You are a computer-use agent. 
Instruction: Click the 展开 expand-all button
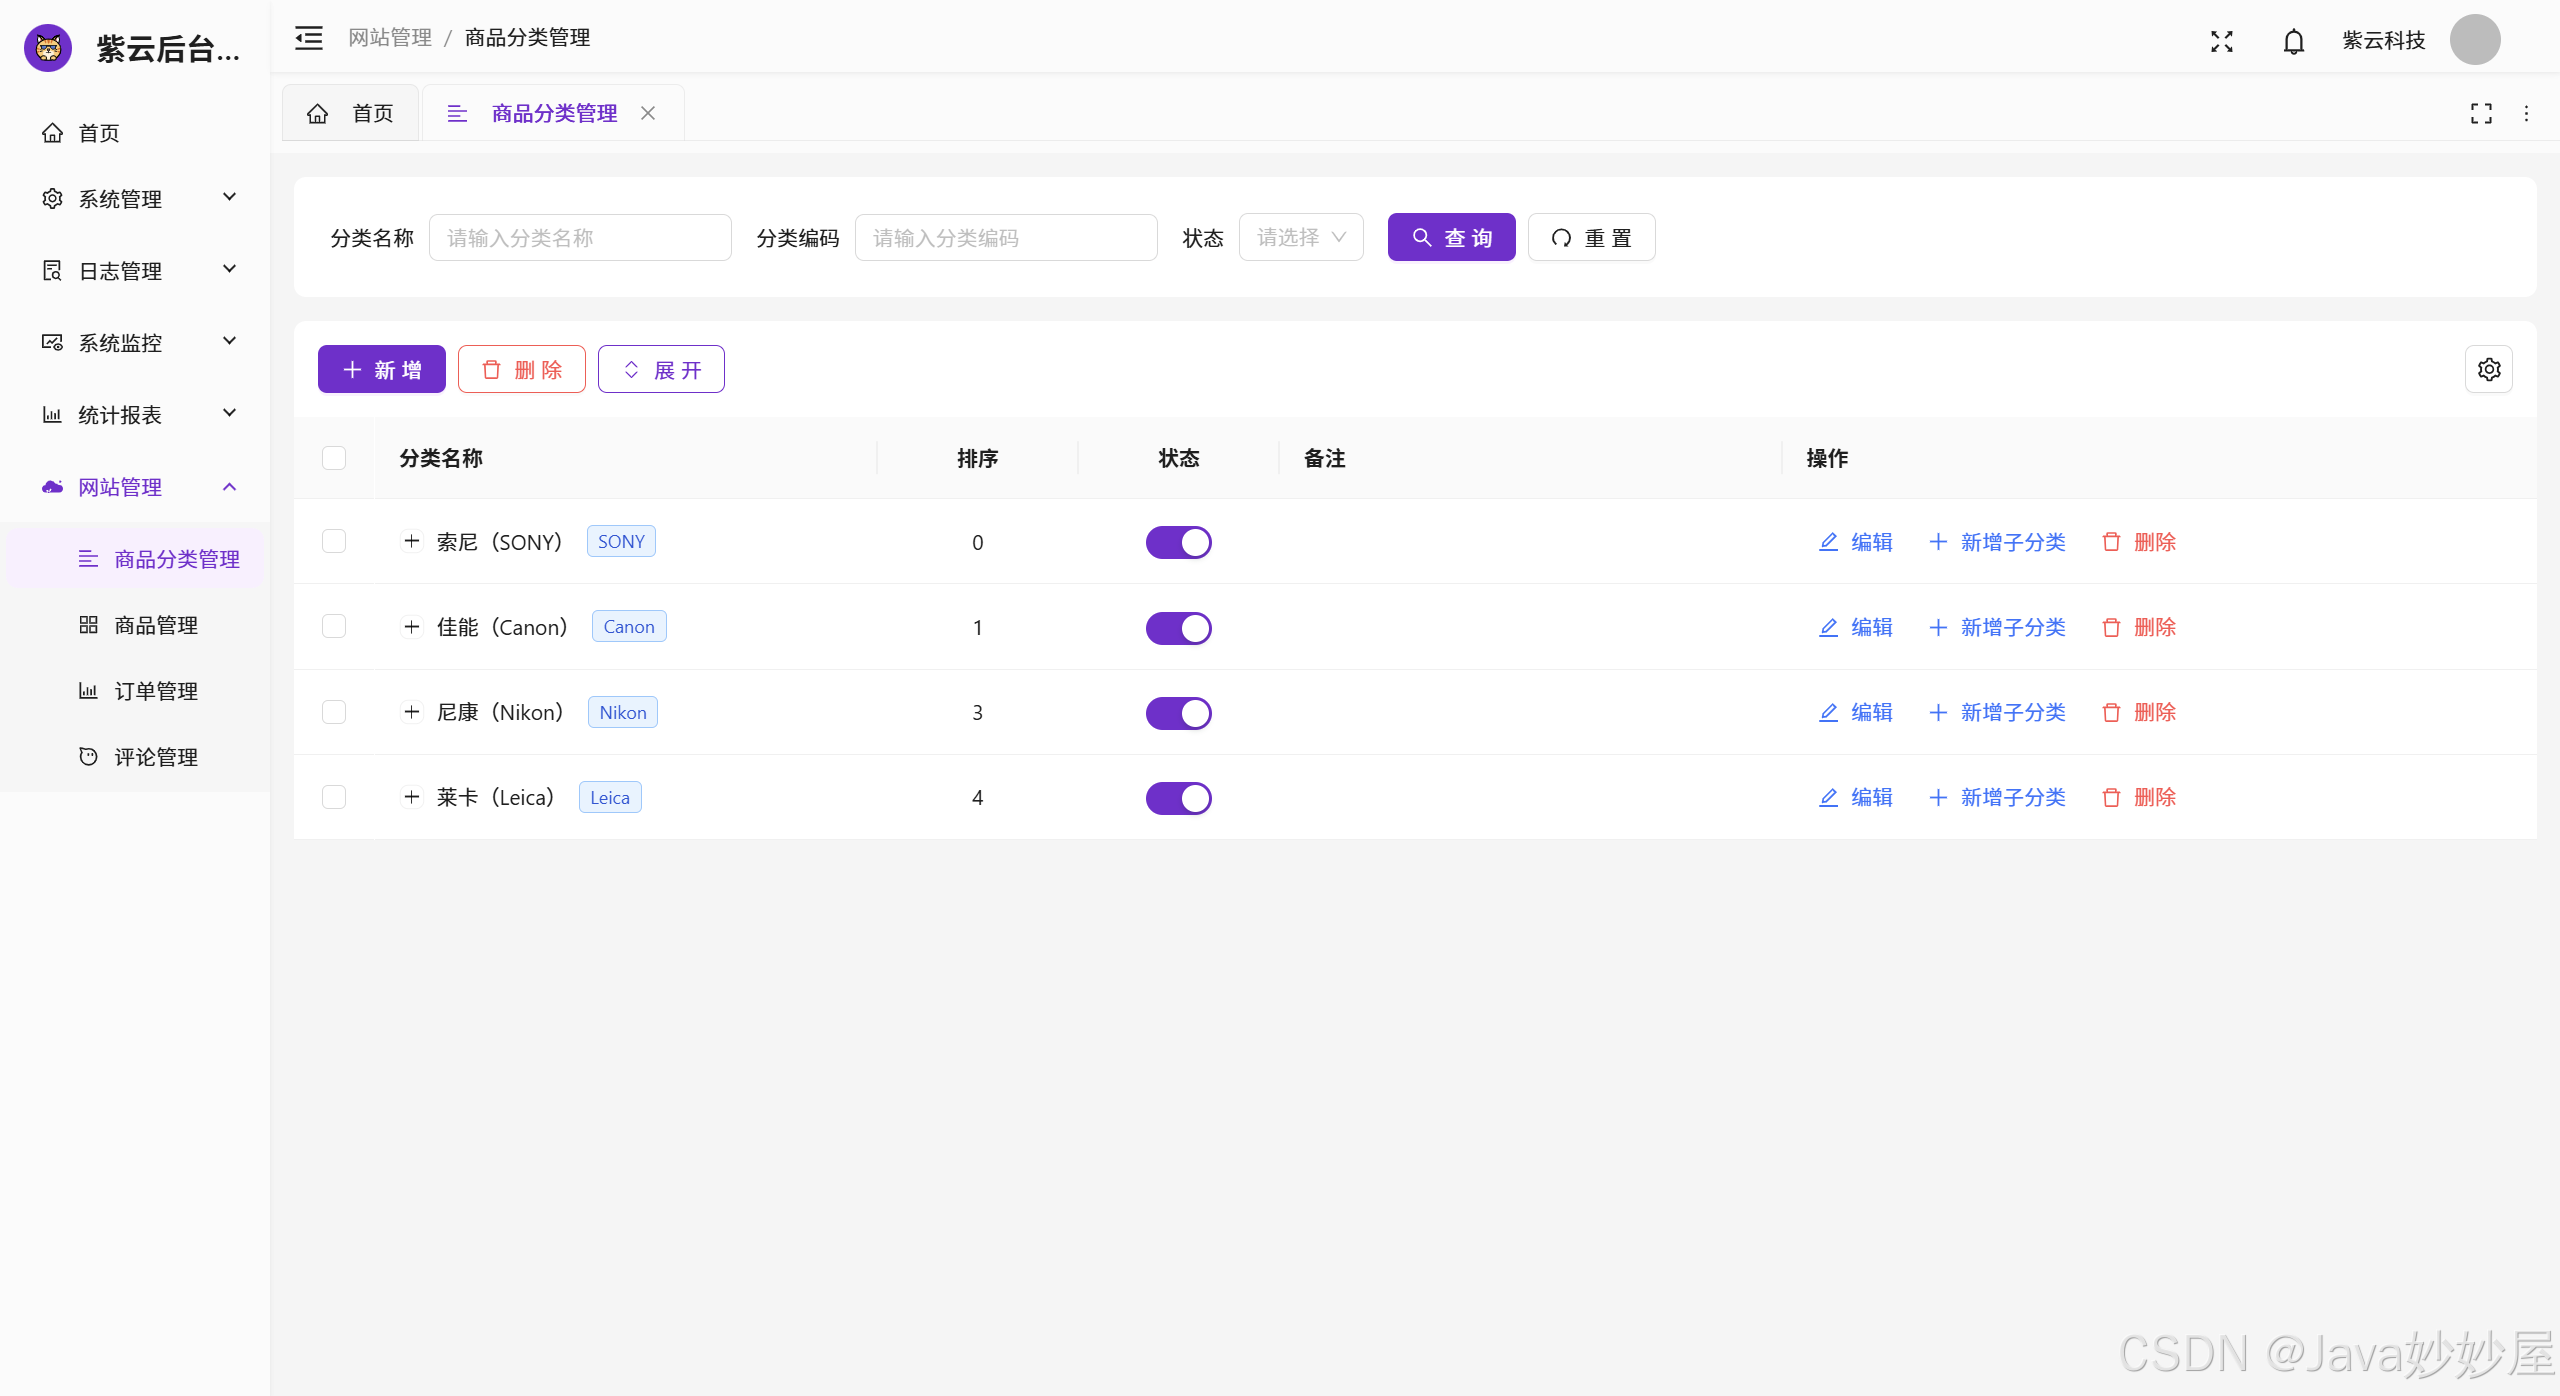pyautogui.click(x=661, y=369)
